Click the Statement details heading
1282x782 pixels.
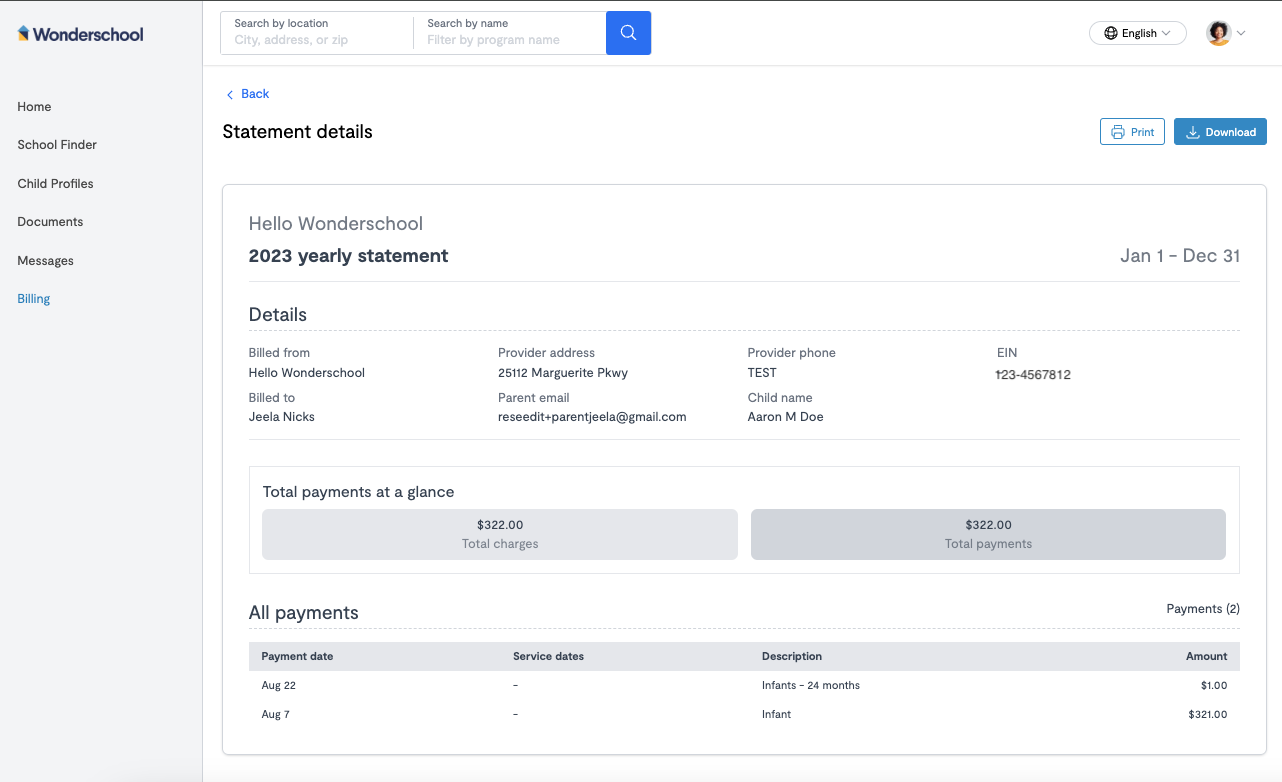297,132
